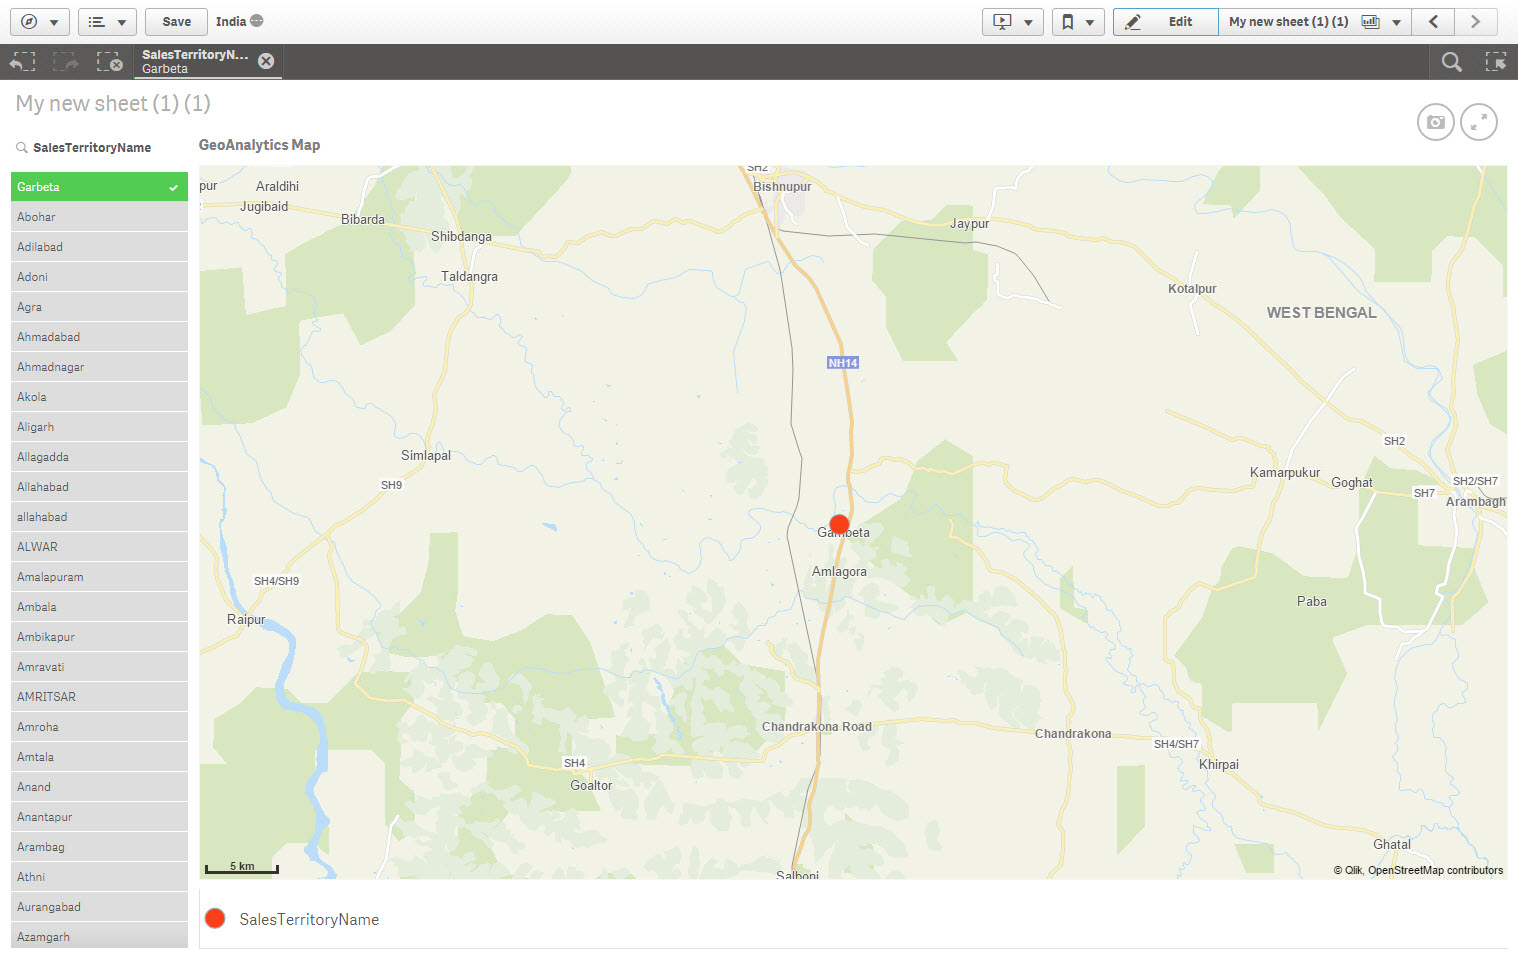Clear all selections with the clear icon

point(110,61)
